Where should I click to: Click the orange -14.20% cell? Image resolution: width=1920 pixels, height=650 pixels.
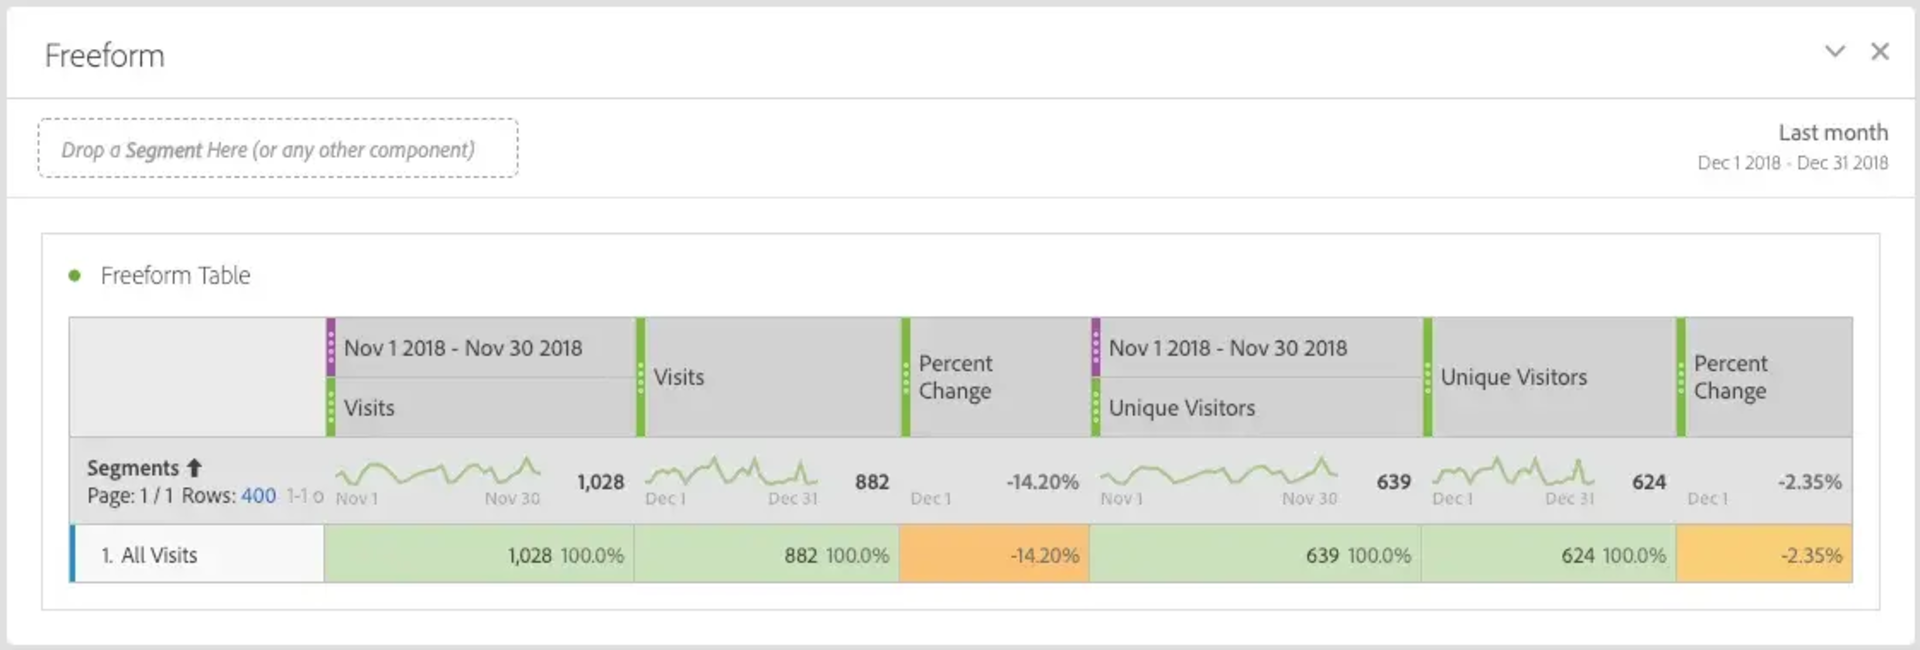click(x=994, y=555)
